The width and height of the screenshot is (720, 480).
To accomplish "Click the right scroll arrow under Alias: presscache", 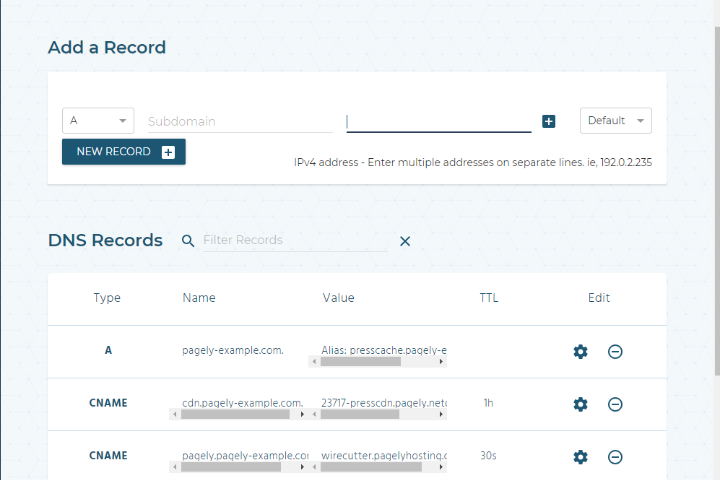I will (x=441, y=362).
